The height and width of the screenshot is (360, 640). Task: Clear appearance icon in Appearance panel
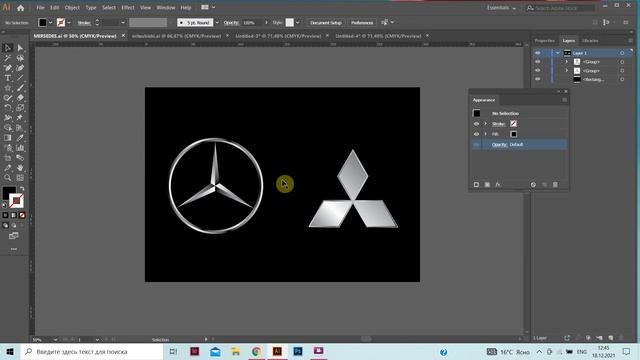[533, 185]
